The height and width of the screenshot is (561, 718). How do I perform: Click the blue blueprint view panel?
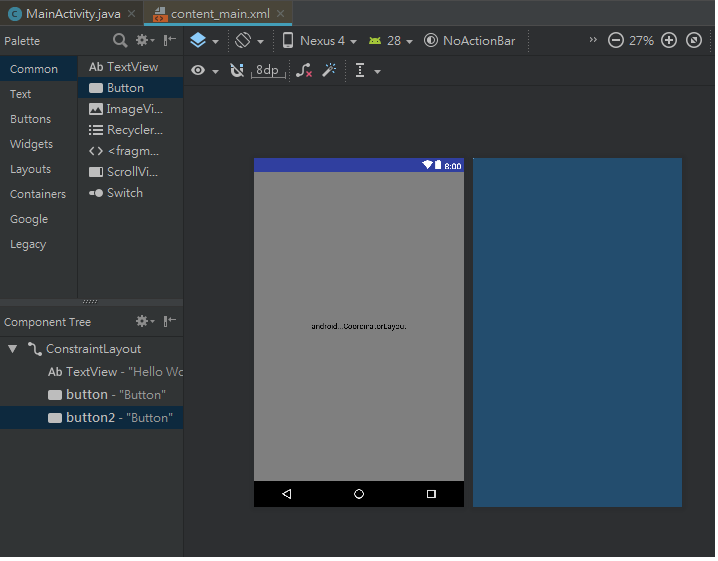(x=577, y=332)
